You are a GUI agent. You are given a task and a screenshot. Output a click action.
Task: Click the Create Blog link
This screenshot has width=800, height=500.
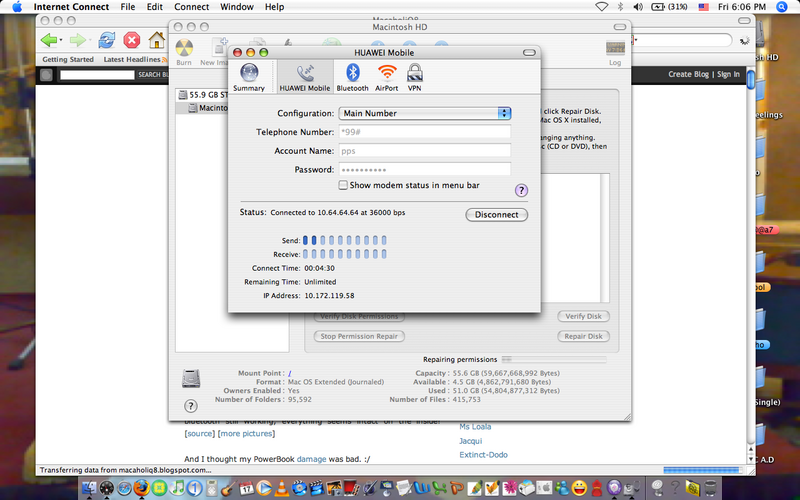coord(688,74)
